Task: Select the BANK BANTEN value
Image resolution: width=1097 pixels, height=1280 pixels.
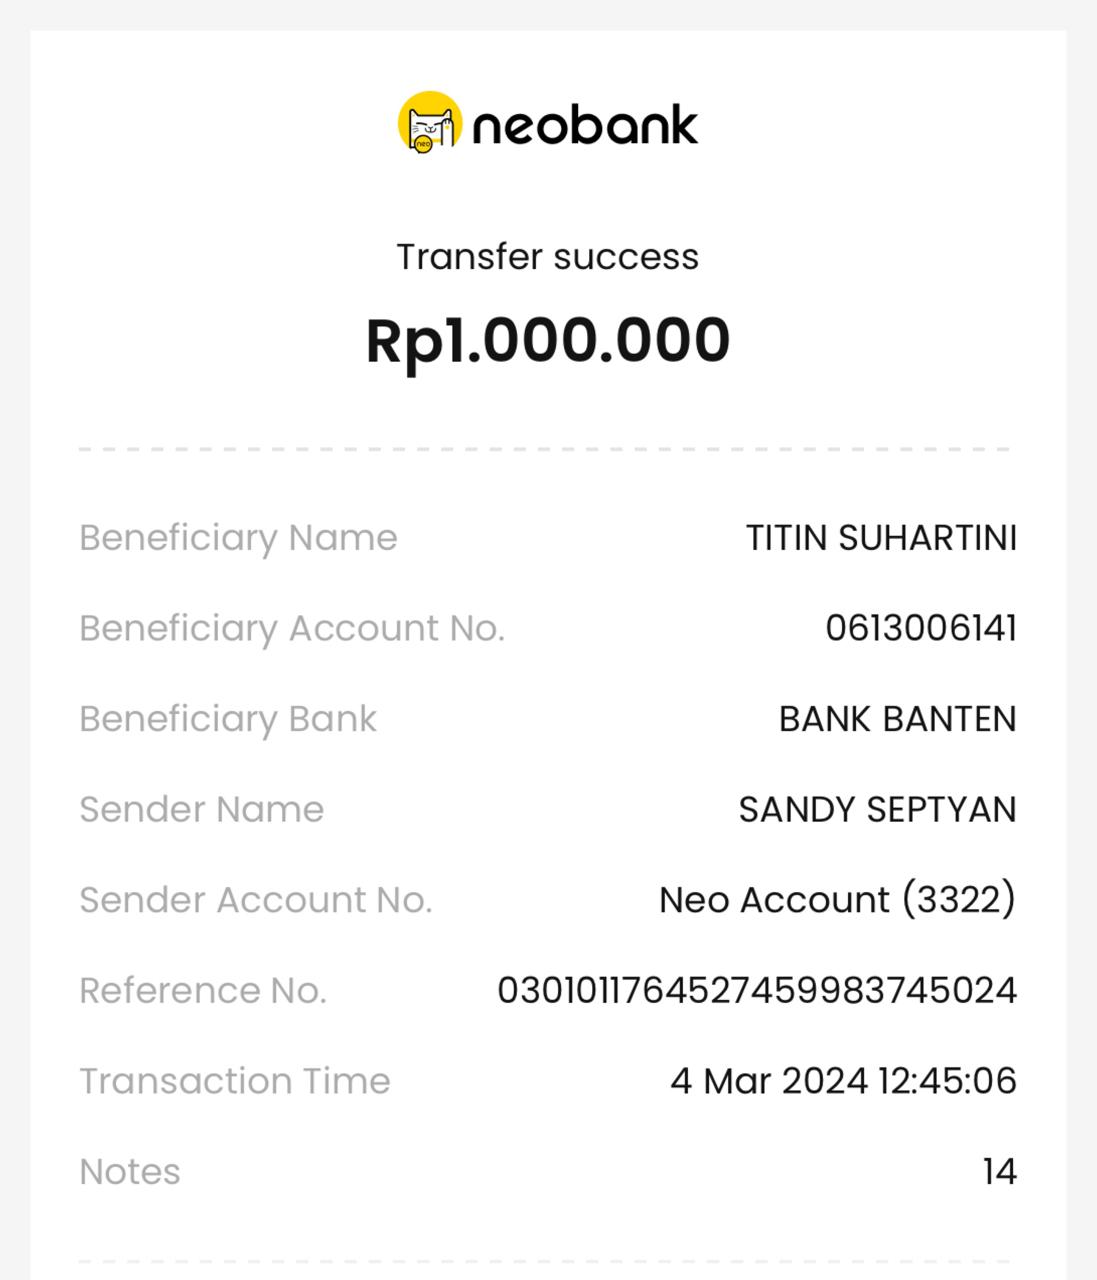Action: click(897, 719)
